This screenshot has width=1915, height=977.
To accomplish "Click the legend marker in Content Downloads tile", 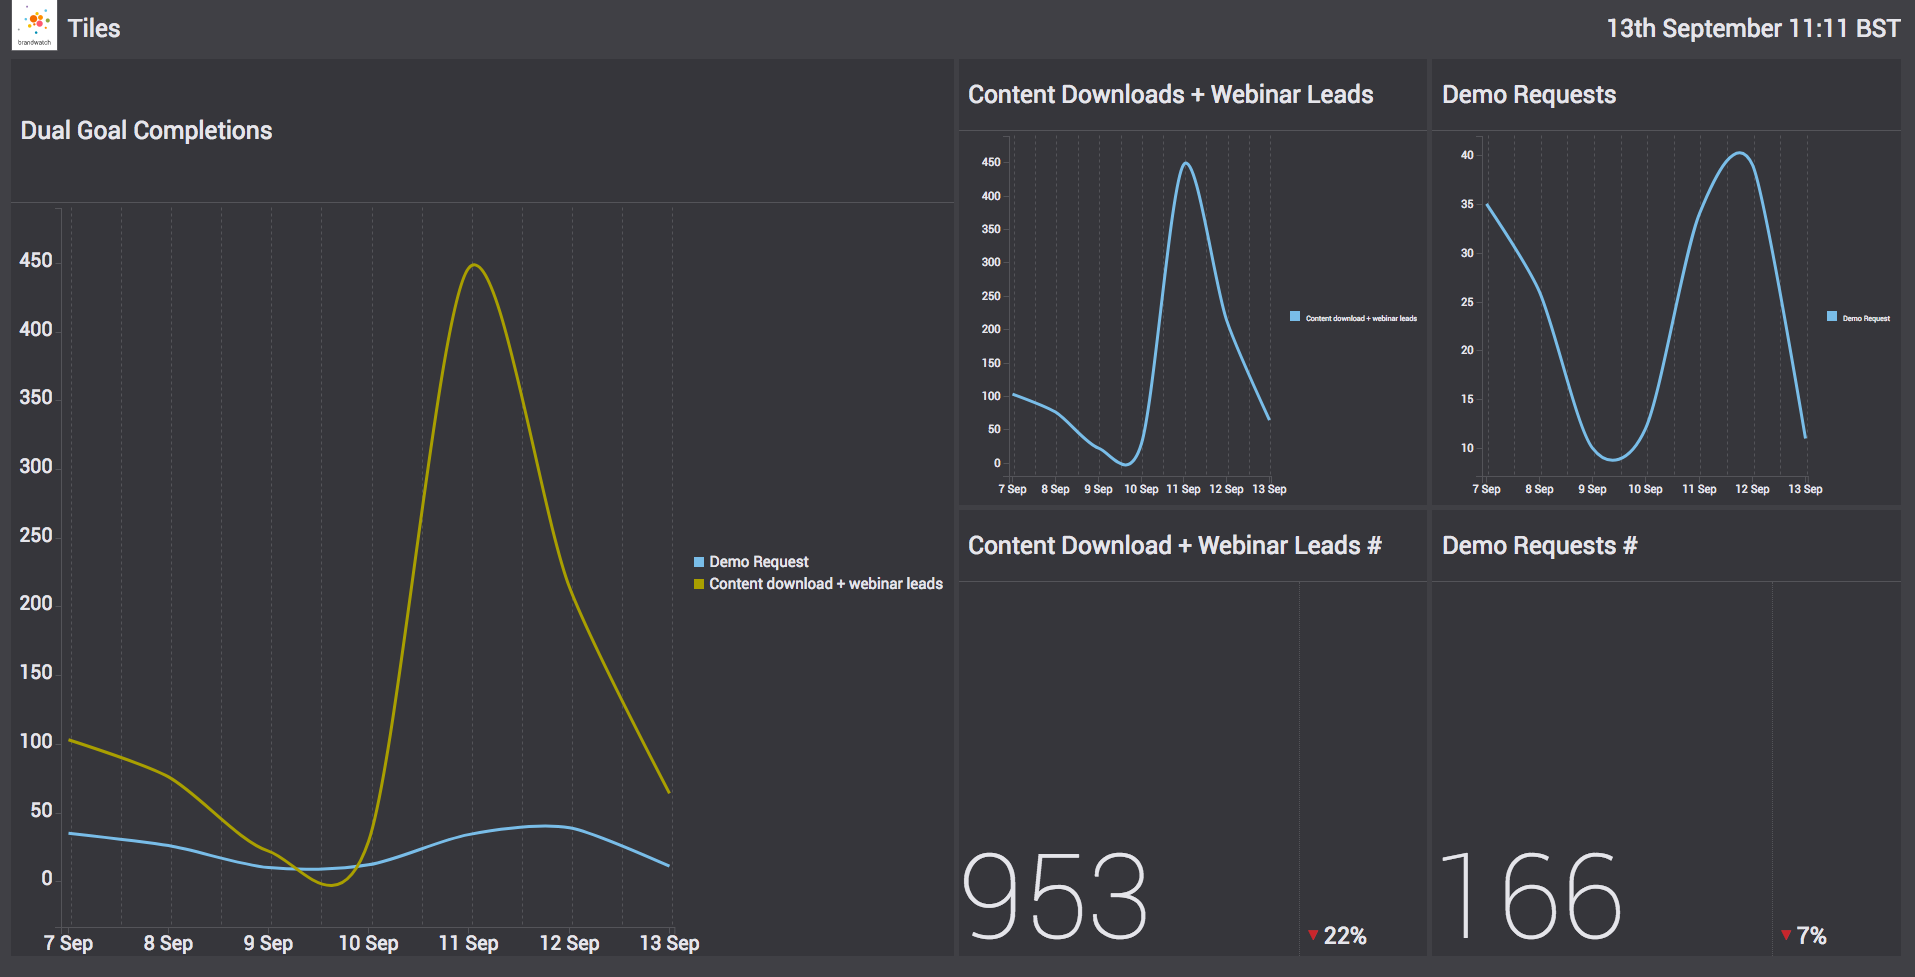I will tap(1293, 316).
